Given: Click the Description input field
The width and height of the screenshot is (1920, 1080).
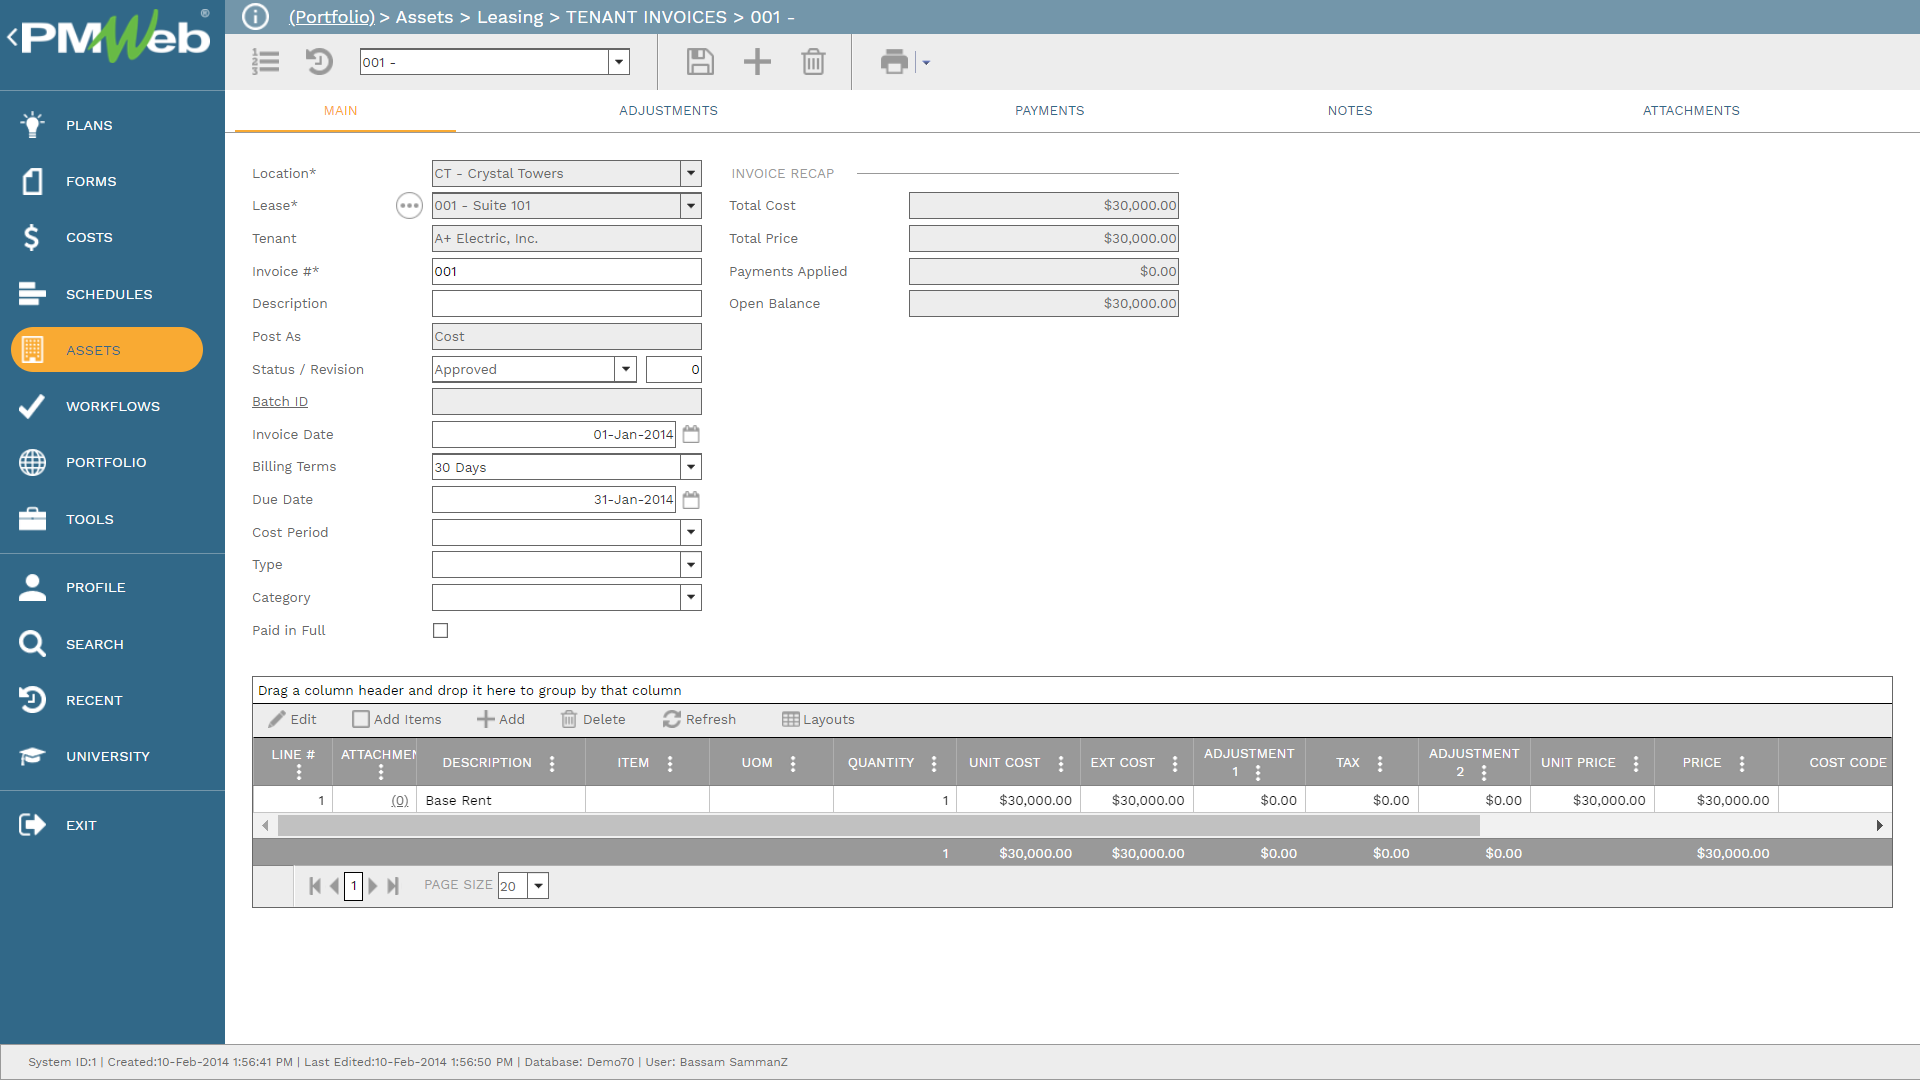Looking at the screenshot, I should 566,304.
